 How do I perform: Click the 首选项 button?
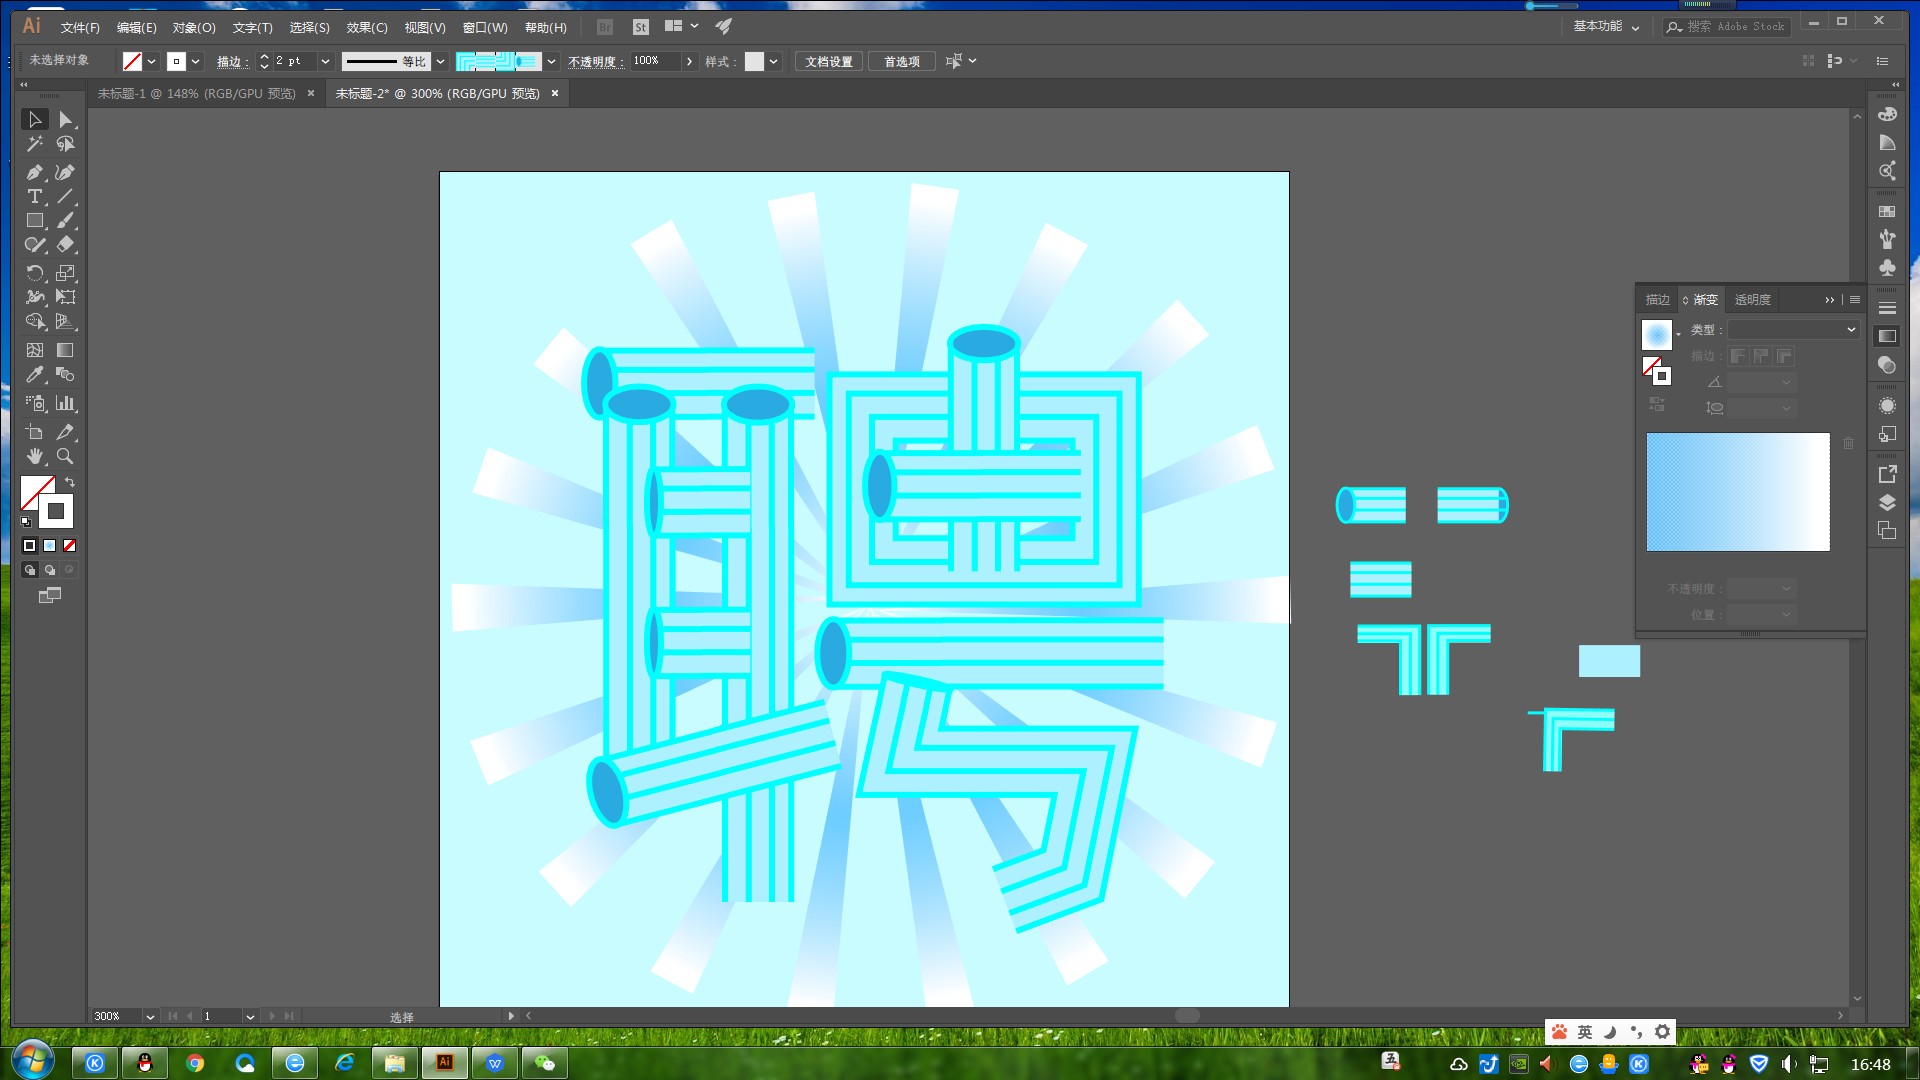coord(901,62)
